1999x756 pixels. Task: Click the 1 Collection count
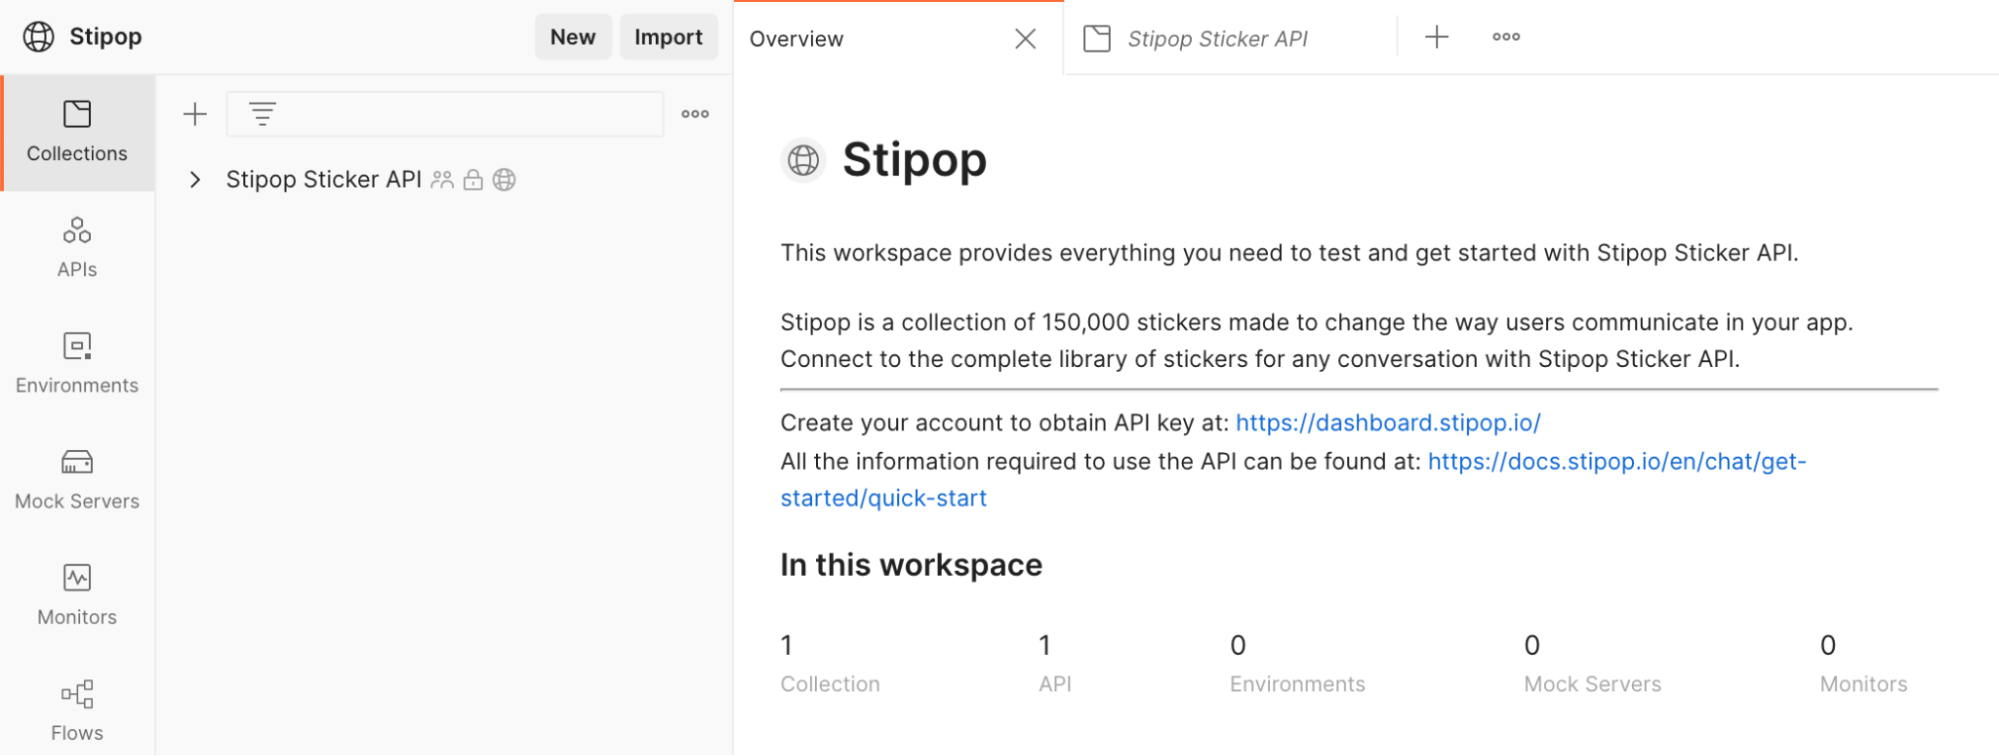[830, 664]
